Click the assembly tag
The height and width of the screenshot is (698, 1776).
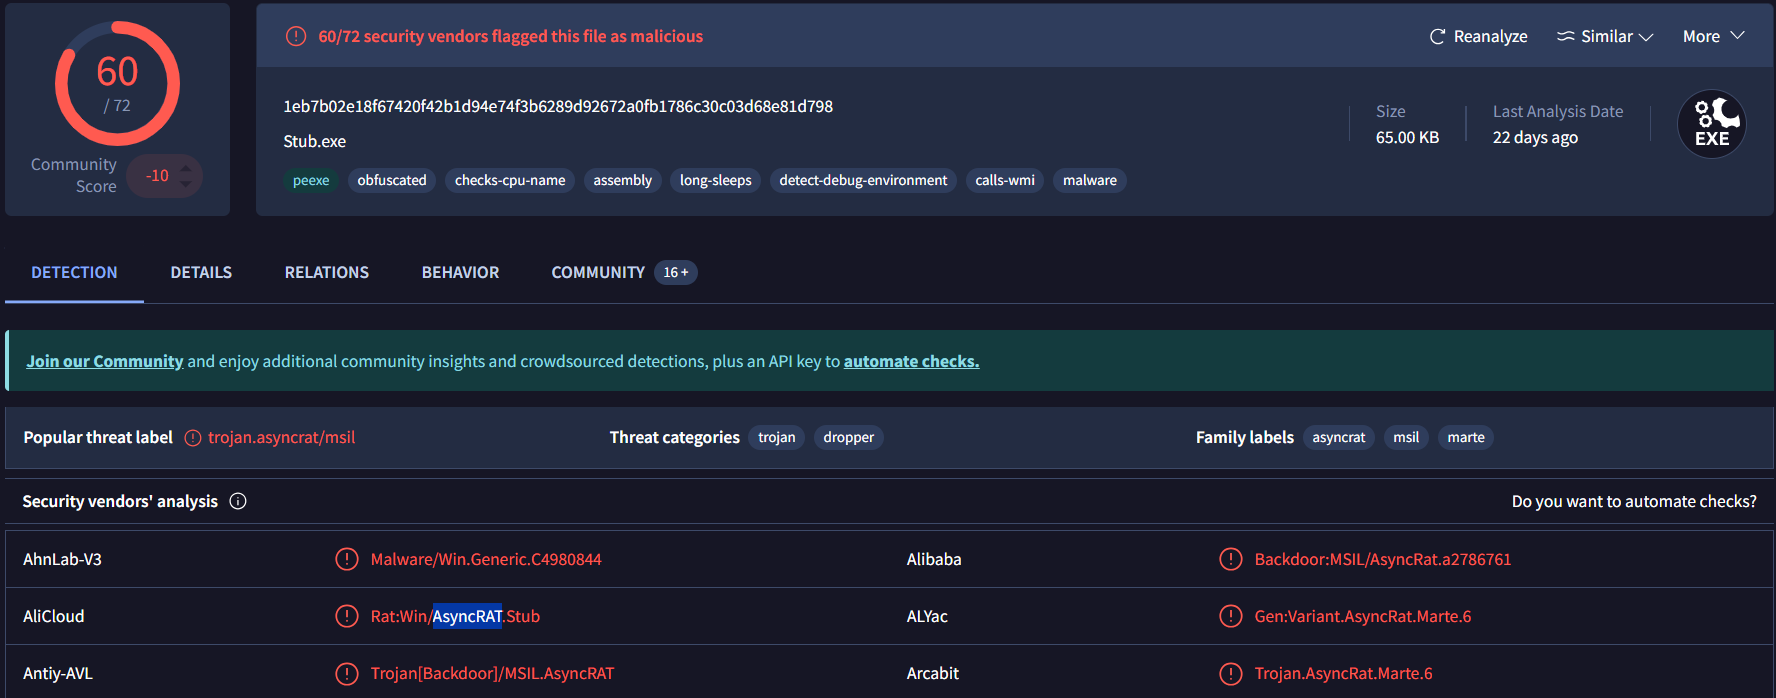[x=622, y=180]
